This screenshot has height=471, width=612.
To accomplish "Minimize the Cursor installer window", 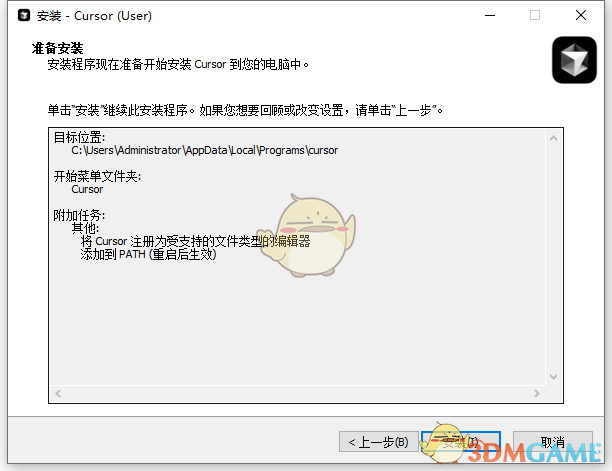I will click(490, 15).
